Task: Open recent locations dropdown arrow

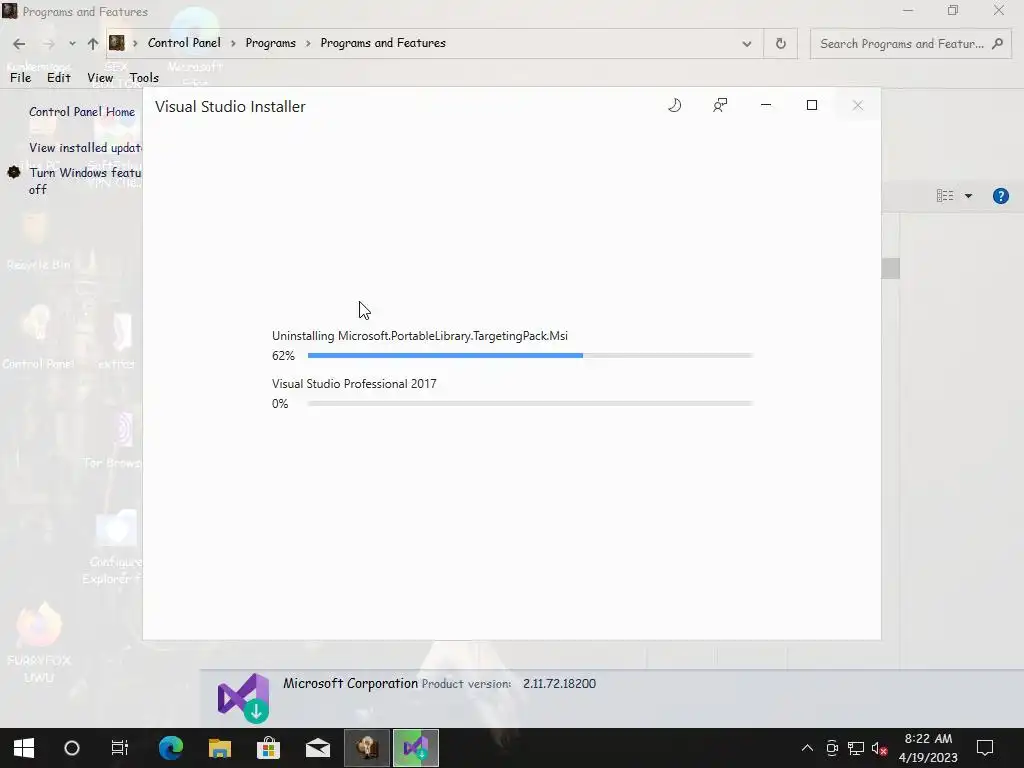Action: [x=72, y=44]
